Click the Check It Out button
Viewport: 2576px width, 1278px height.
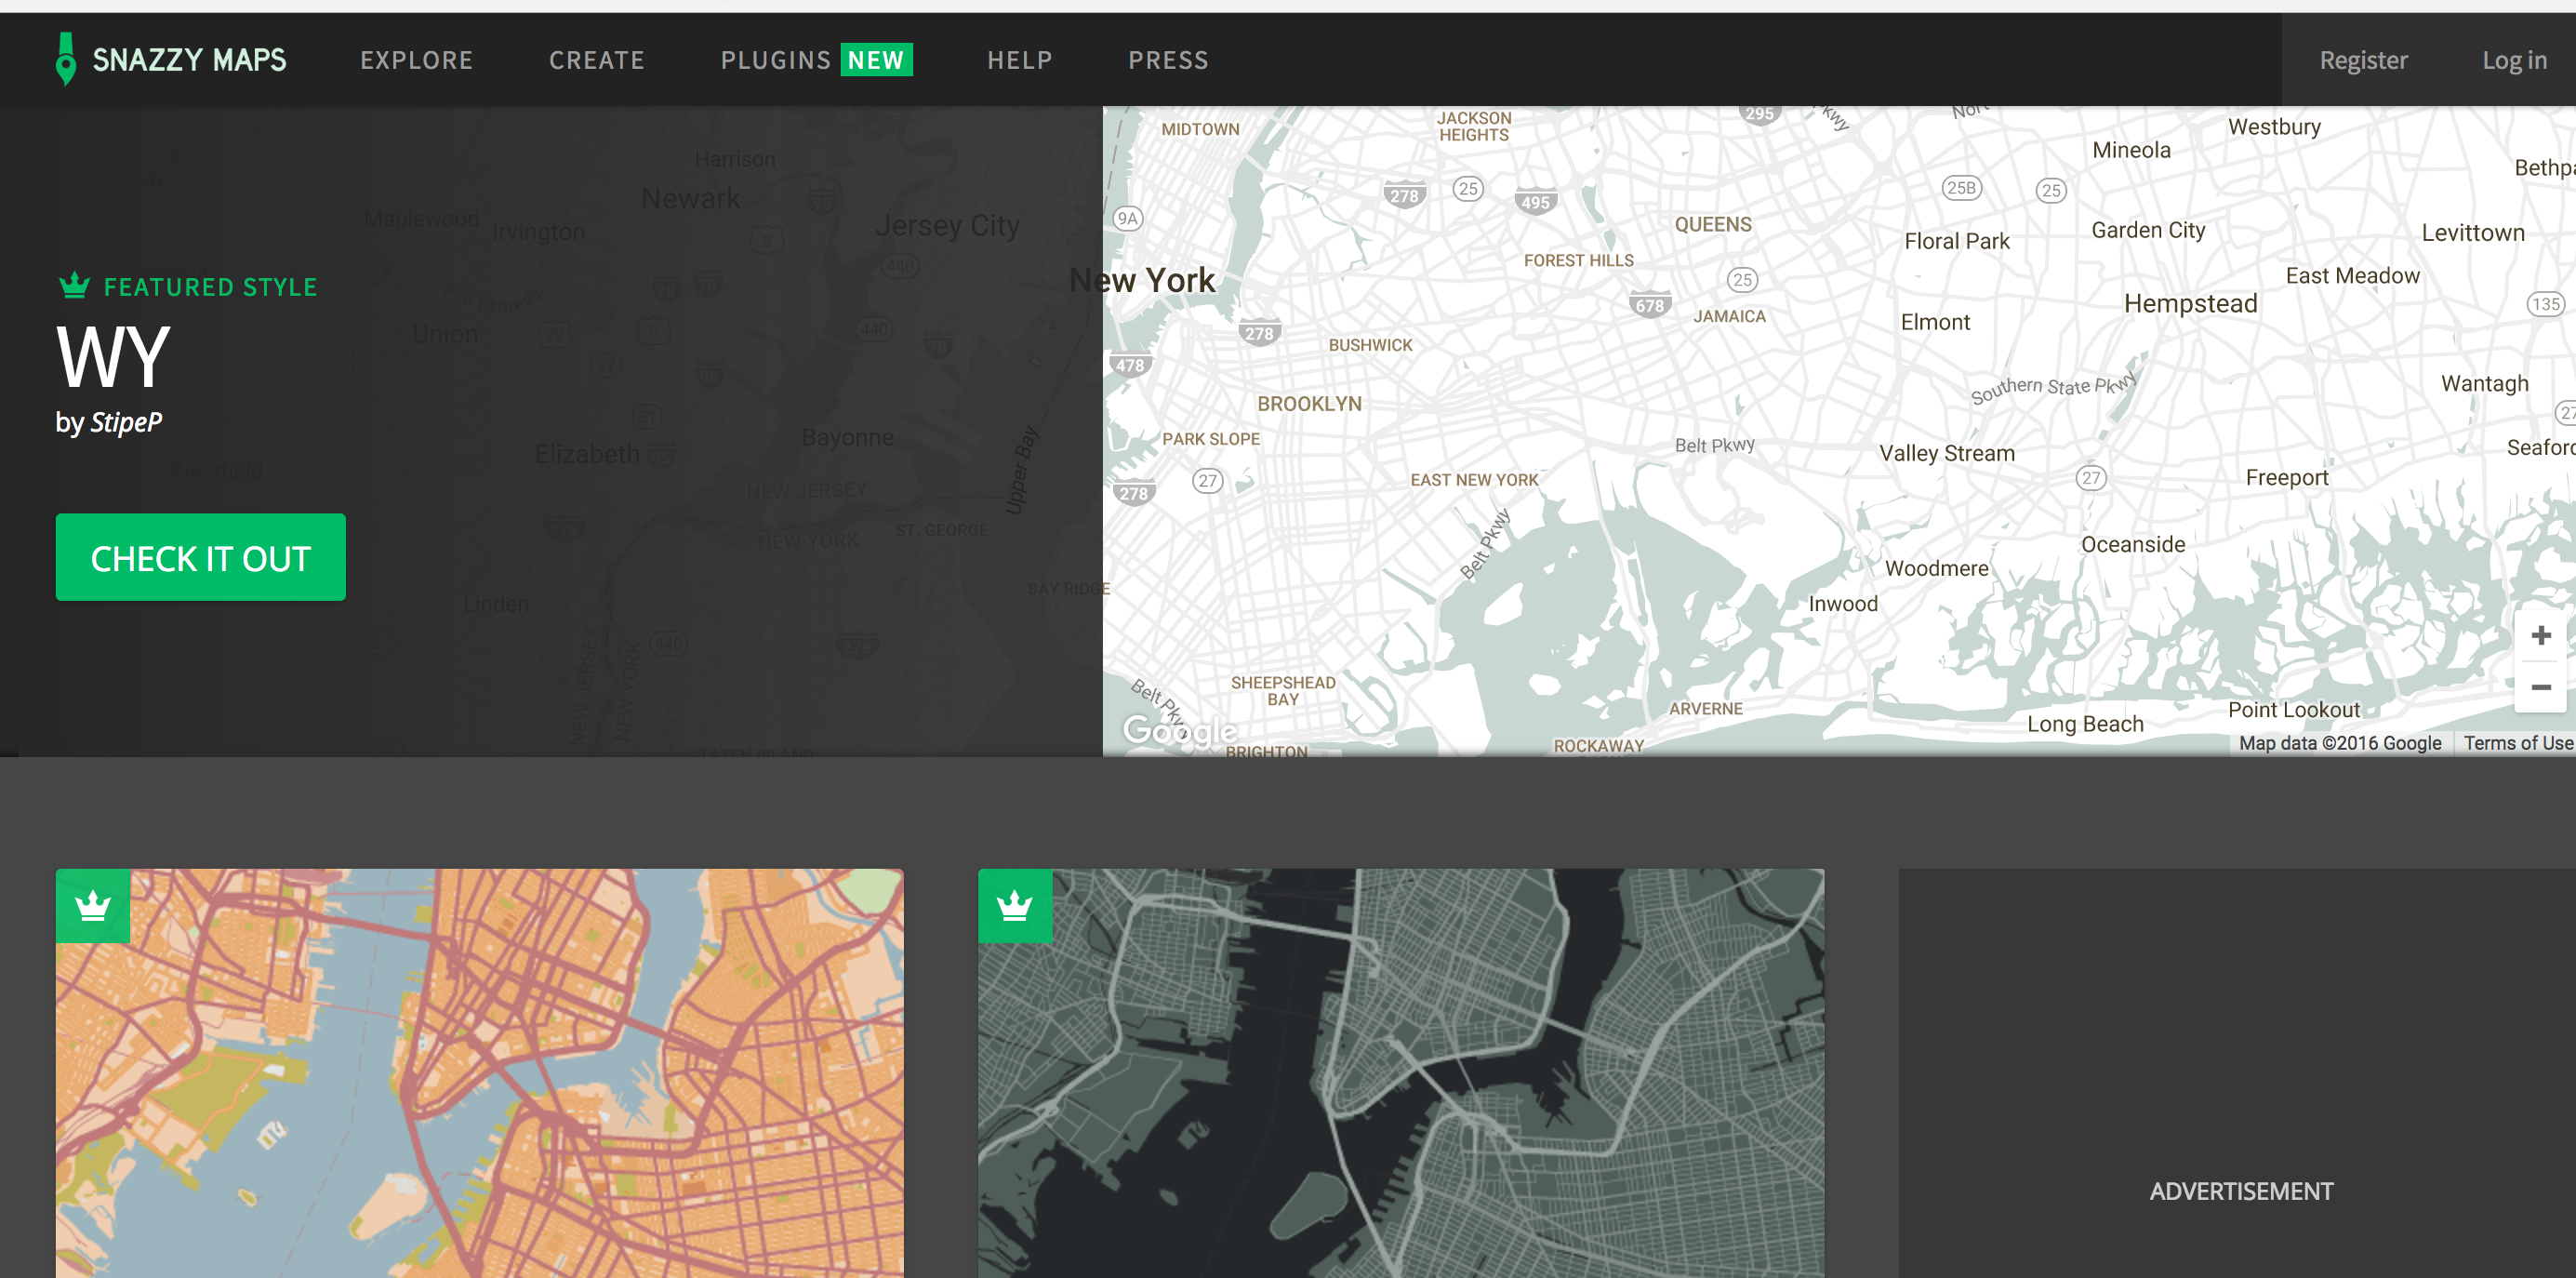click(201, 557)
